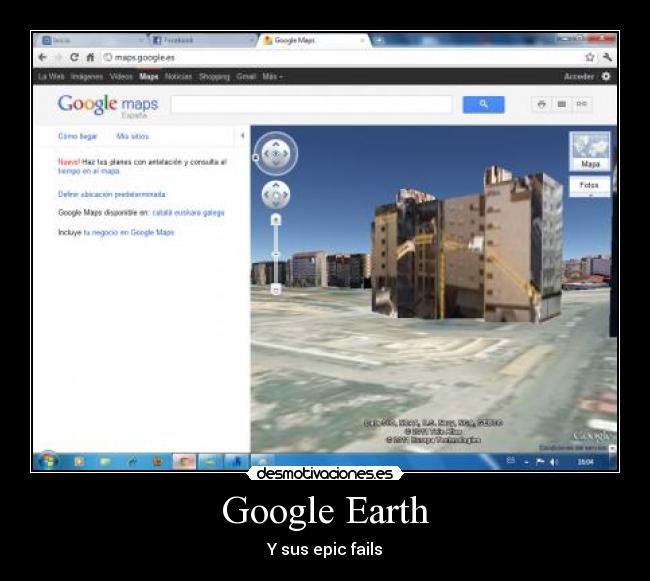Click the browser back arrow

42,57
